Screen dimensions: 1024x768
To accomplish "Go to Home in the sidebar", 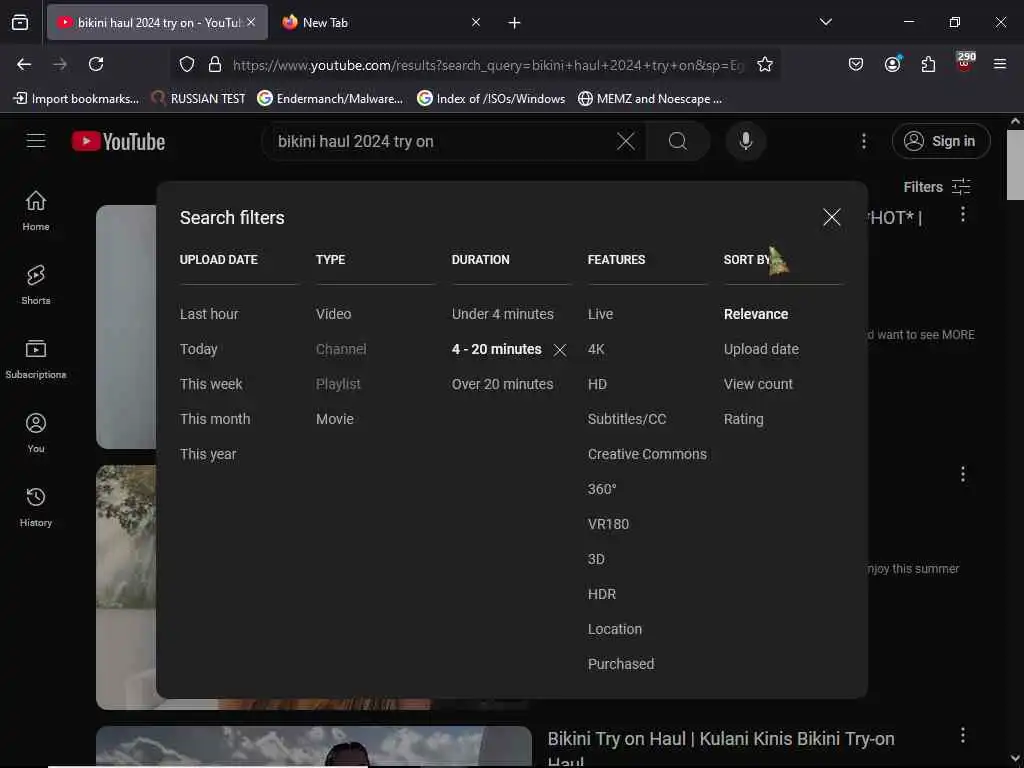I will point(36,210).
